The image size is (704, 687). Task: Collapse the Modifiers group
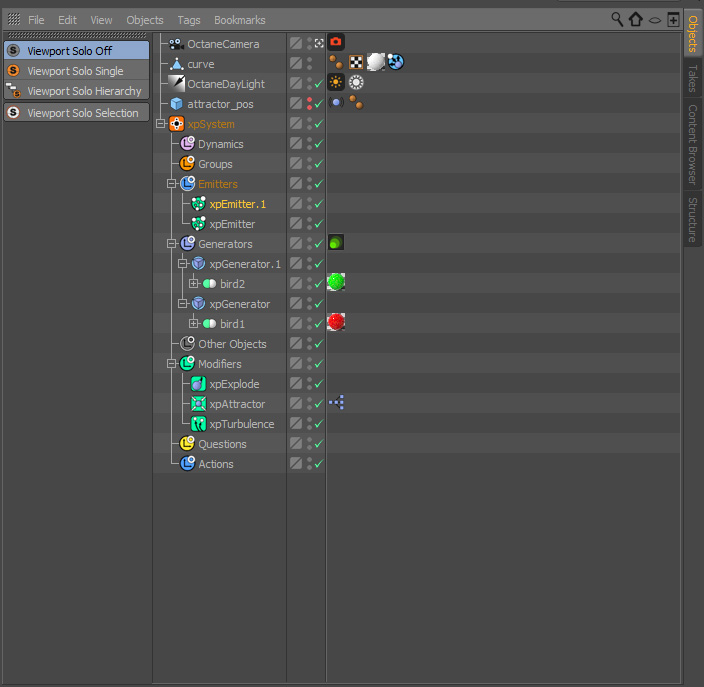172,364
